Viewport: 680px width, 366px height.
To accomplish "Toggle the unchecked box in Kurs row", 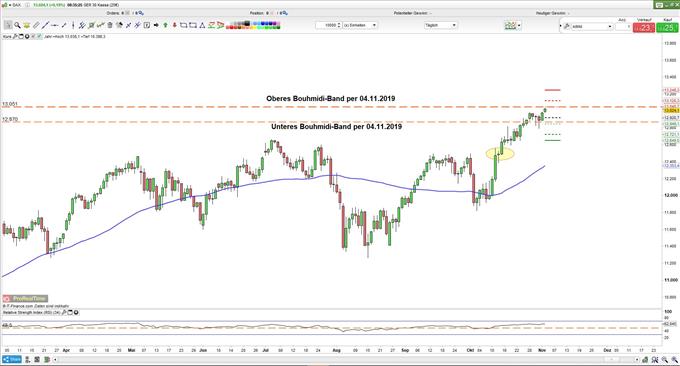I will pyautogui.click(x=33, y=36).
